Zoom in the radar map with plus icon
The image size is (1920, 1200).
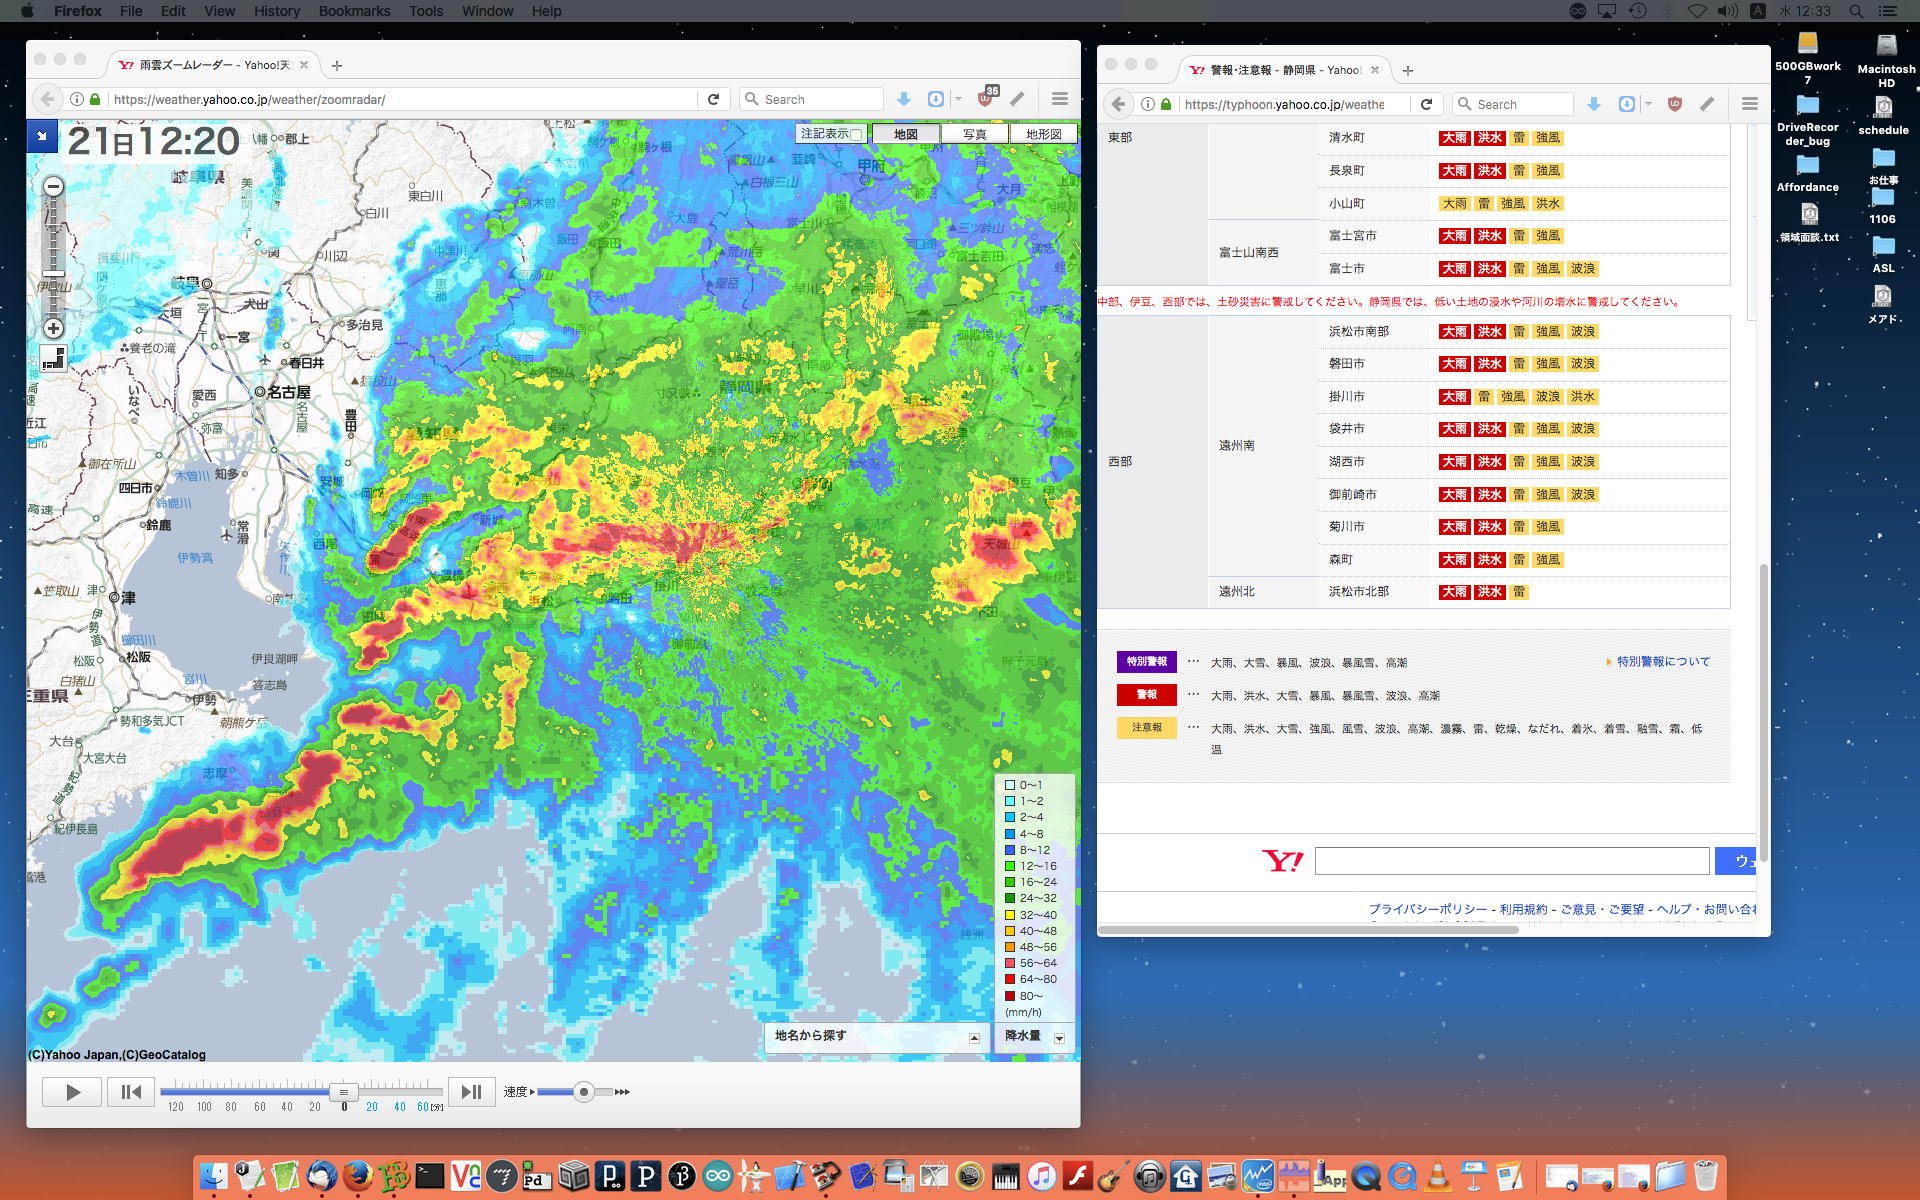[54, 329]
